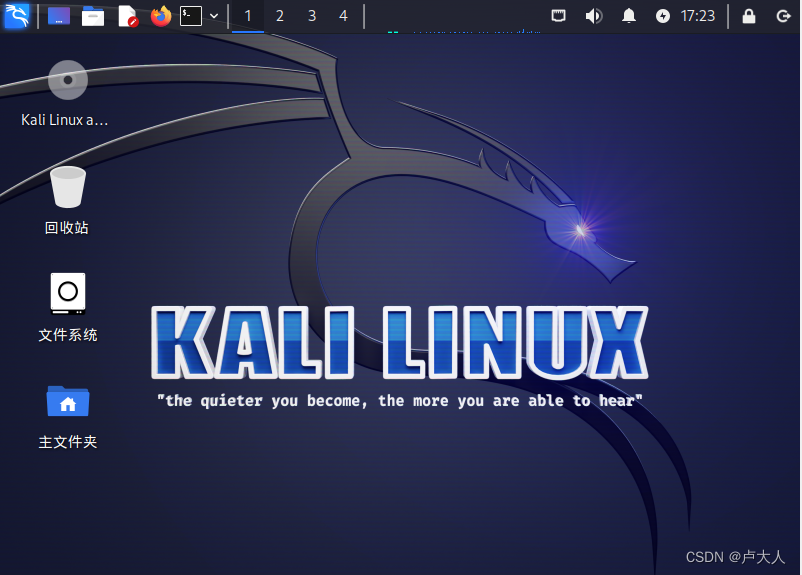The width and height of the screenshot is (802, 575).
Task: Click the volume speaker icon
Action: tap(594, 16)
